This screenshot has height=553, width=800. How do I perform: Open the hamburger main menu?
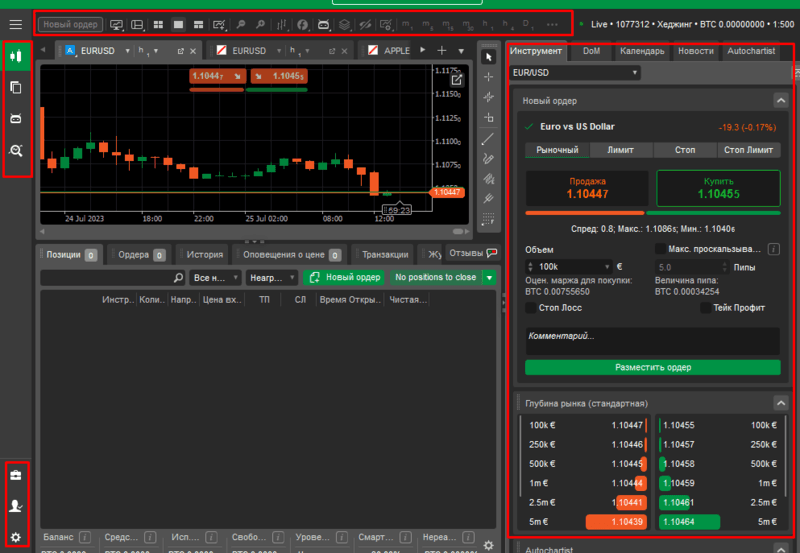pyautogui.click(x=16, y=24)
